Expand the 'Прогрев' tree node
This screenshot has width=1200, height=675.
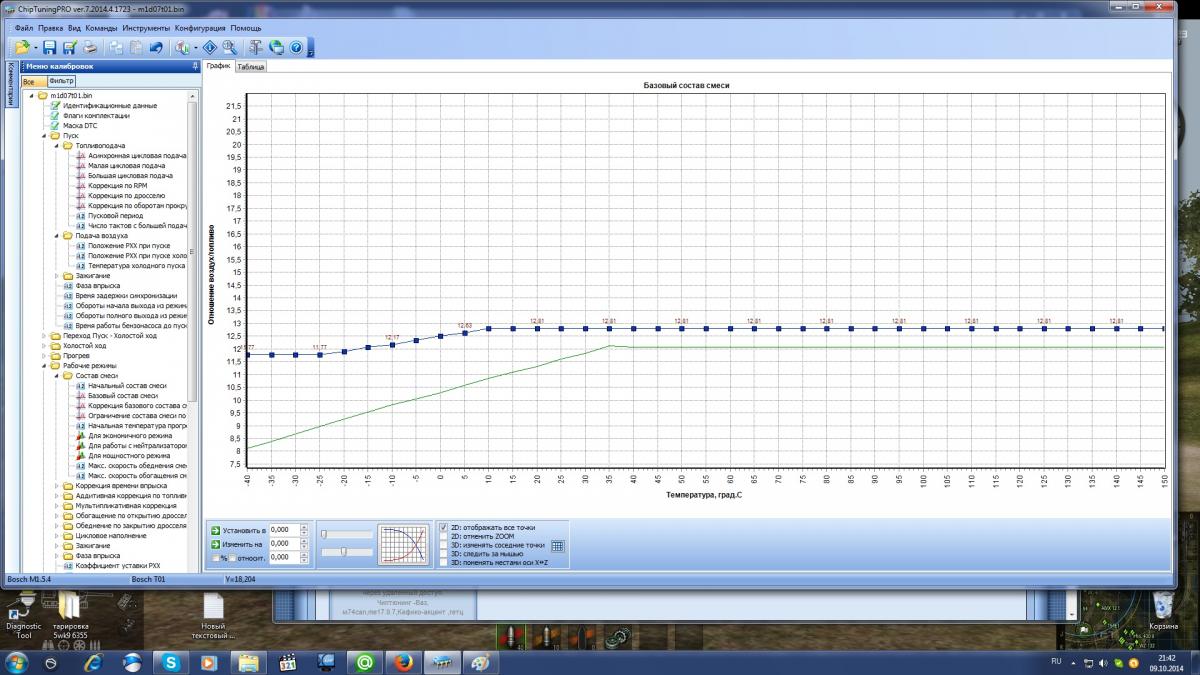click(45, 356)
